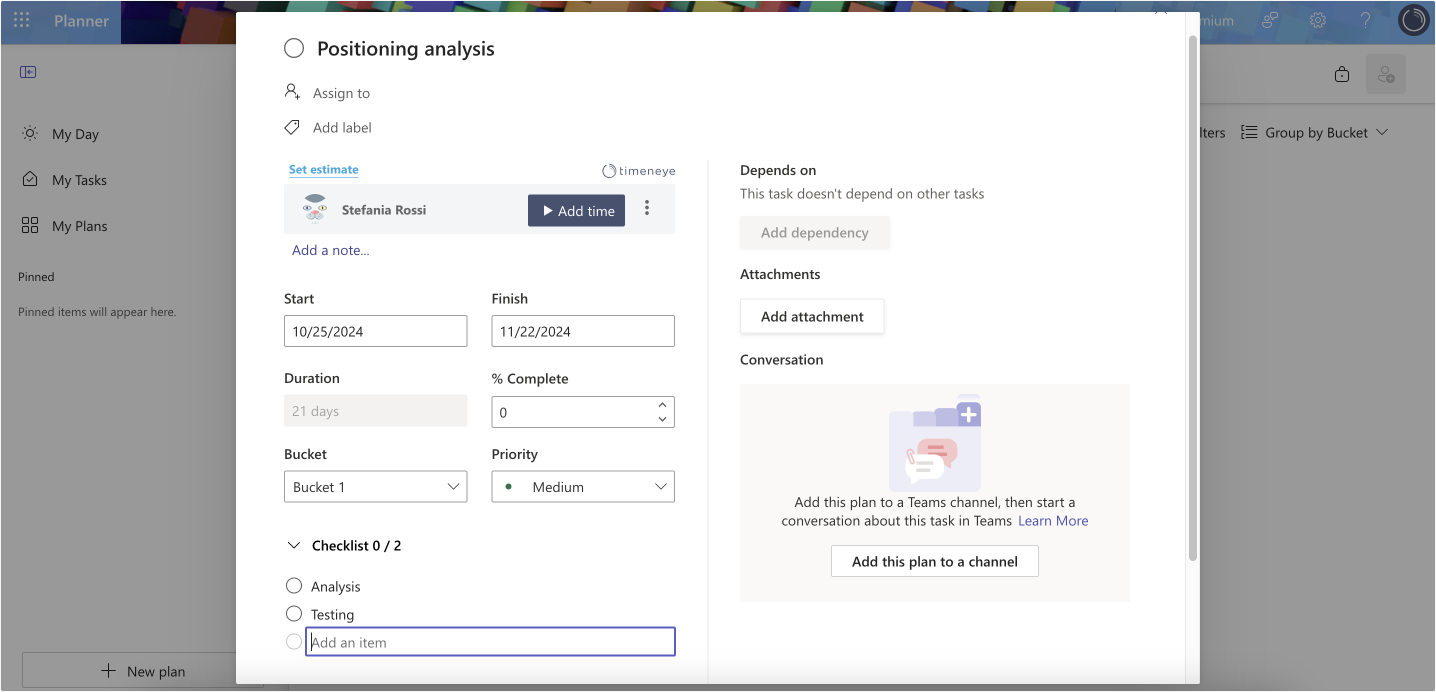Click the Add attachment button

(811, 316)
